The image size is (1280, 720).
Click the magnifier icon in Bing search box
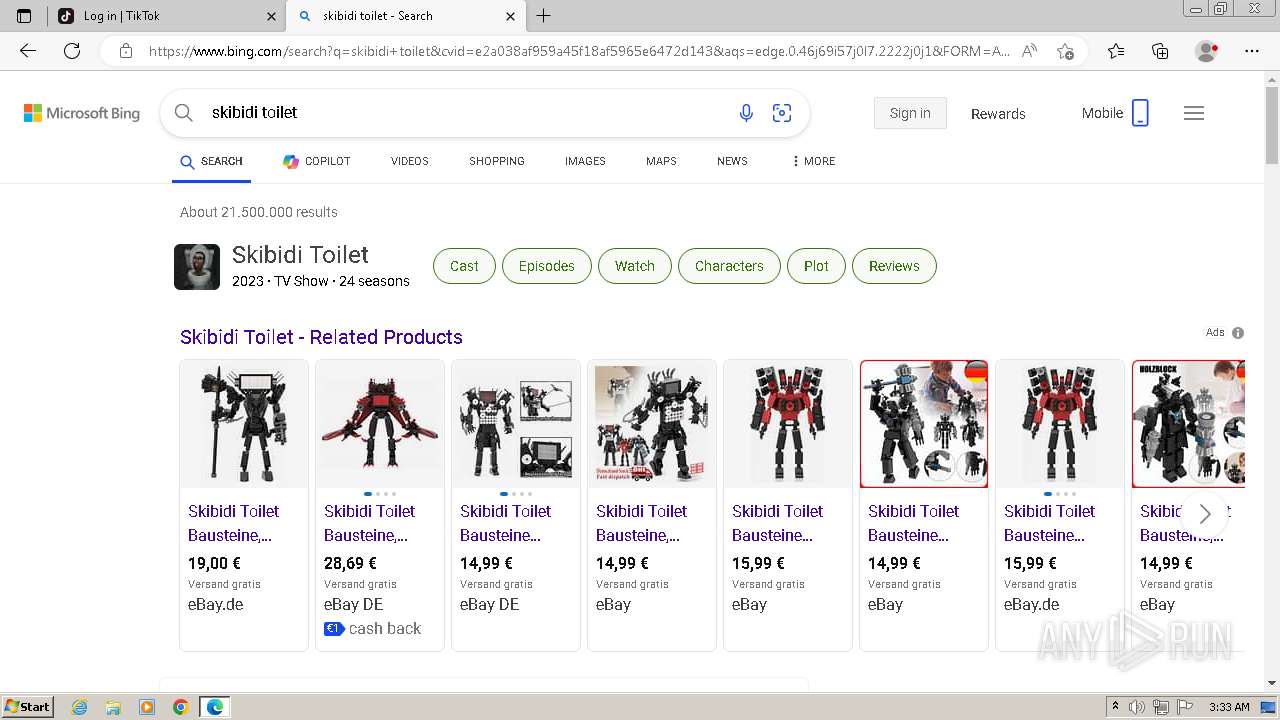click(184, 113)
